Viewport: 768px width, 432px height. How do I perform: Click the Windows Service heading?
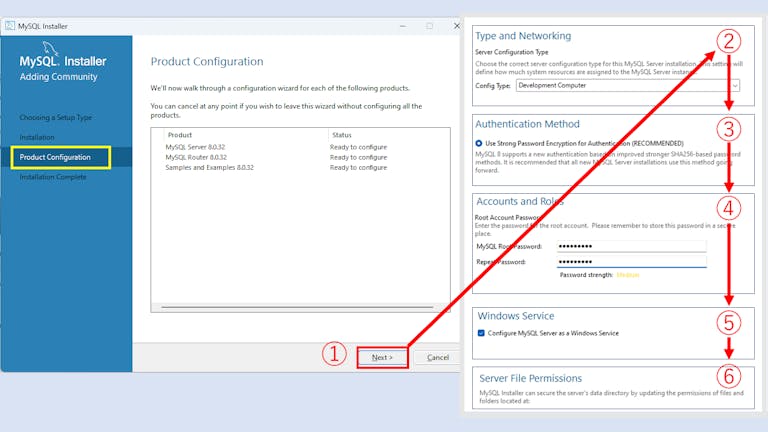click(x=516, y=316)
